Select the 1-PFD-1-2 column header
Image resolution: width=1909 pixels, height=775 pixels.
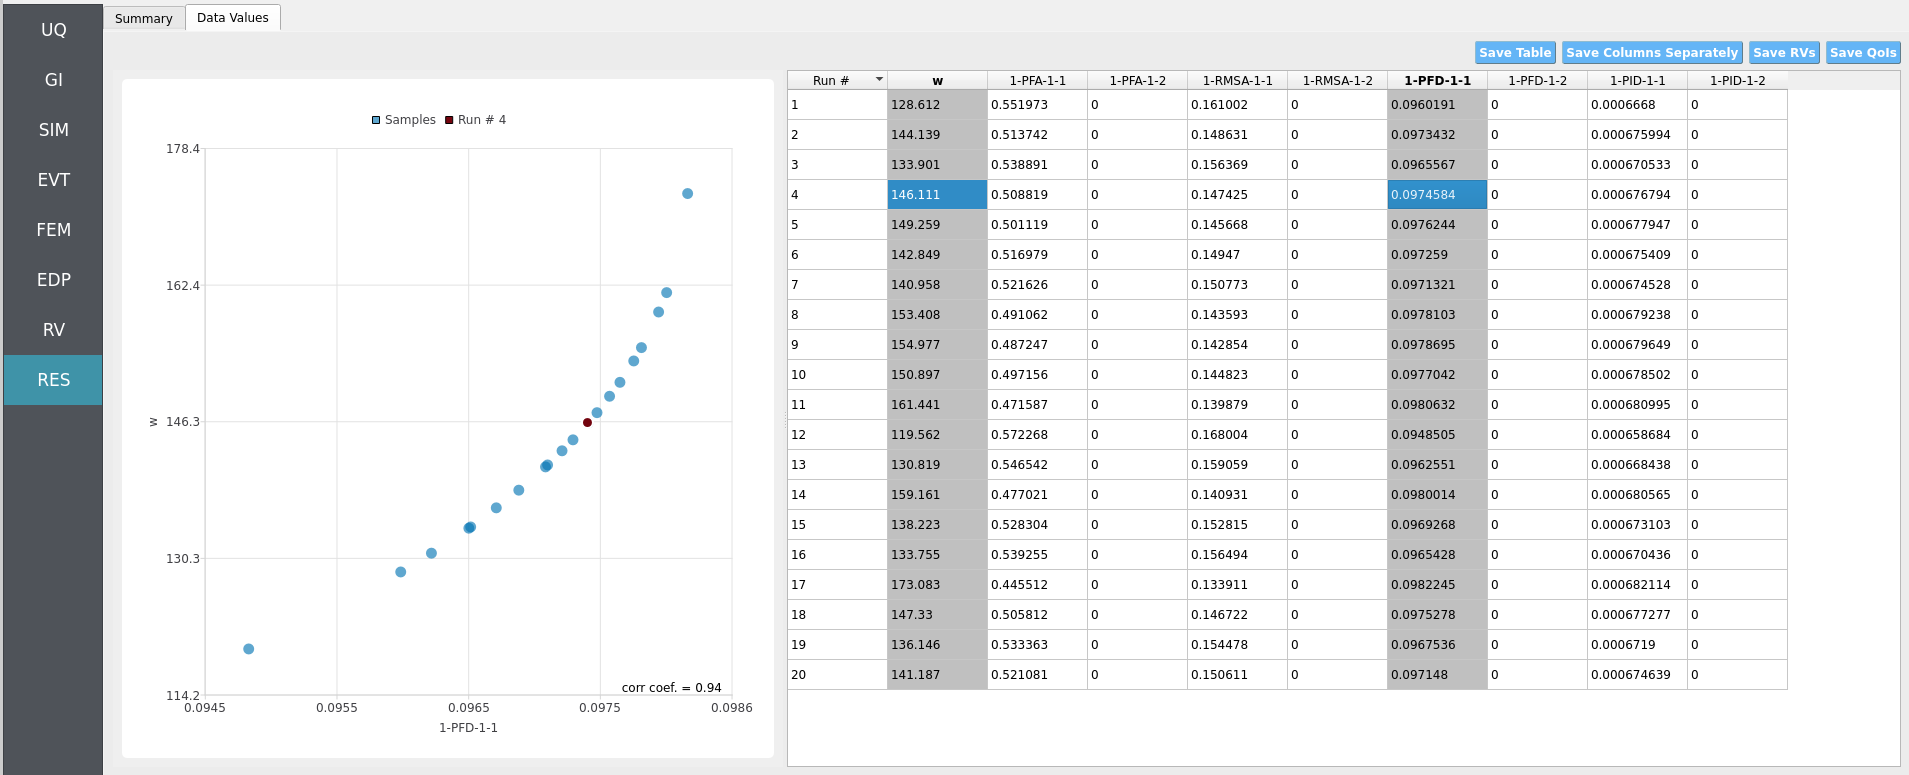pos(1537,80)
